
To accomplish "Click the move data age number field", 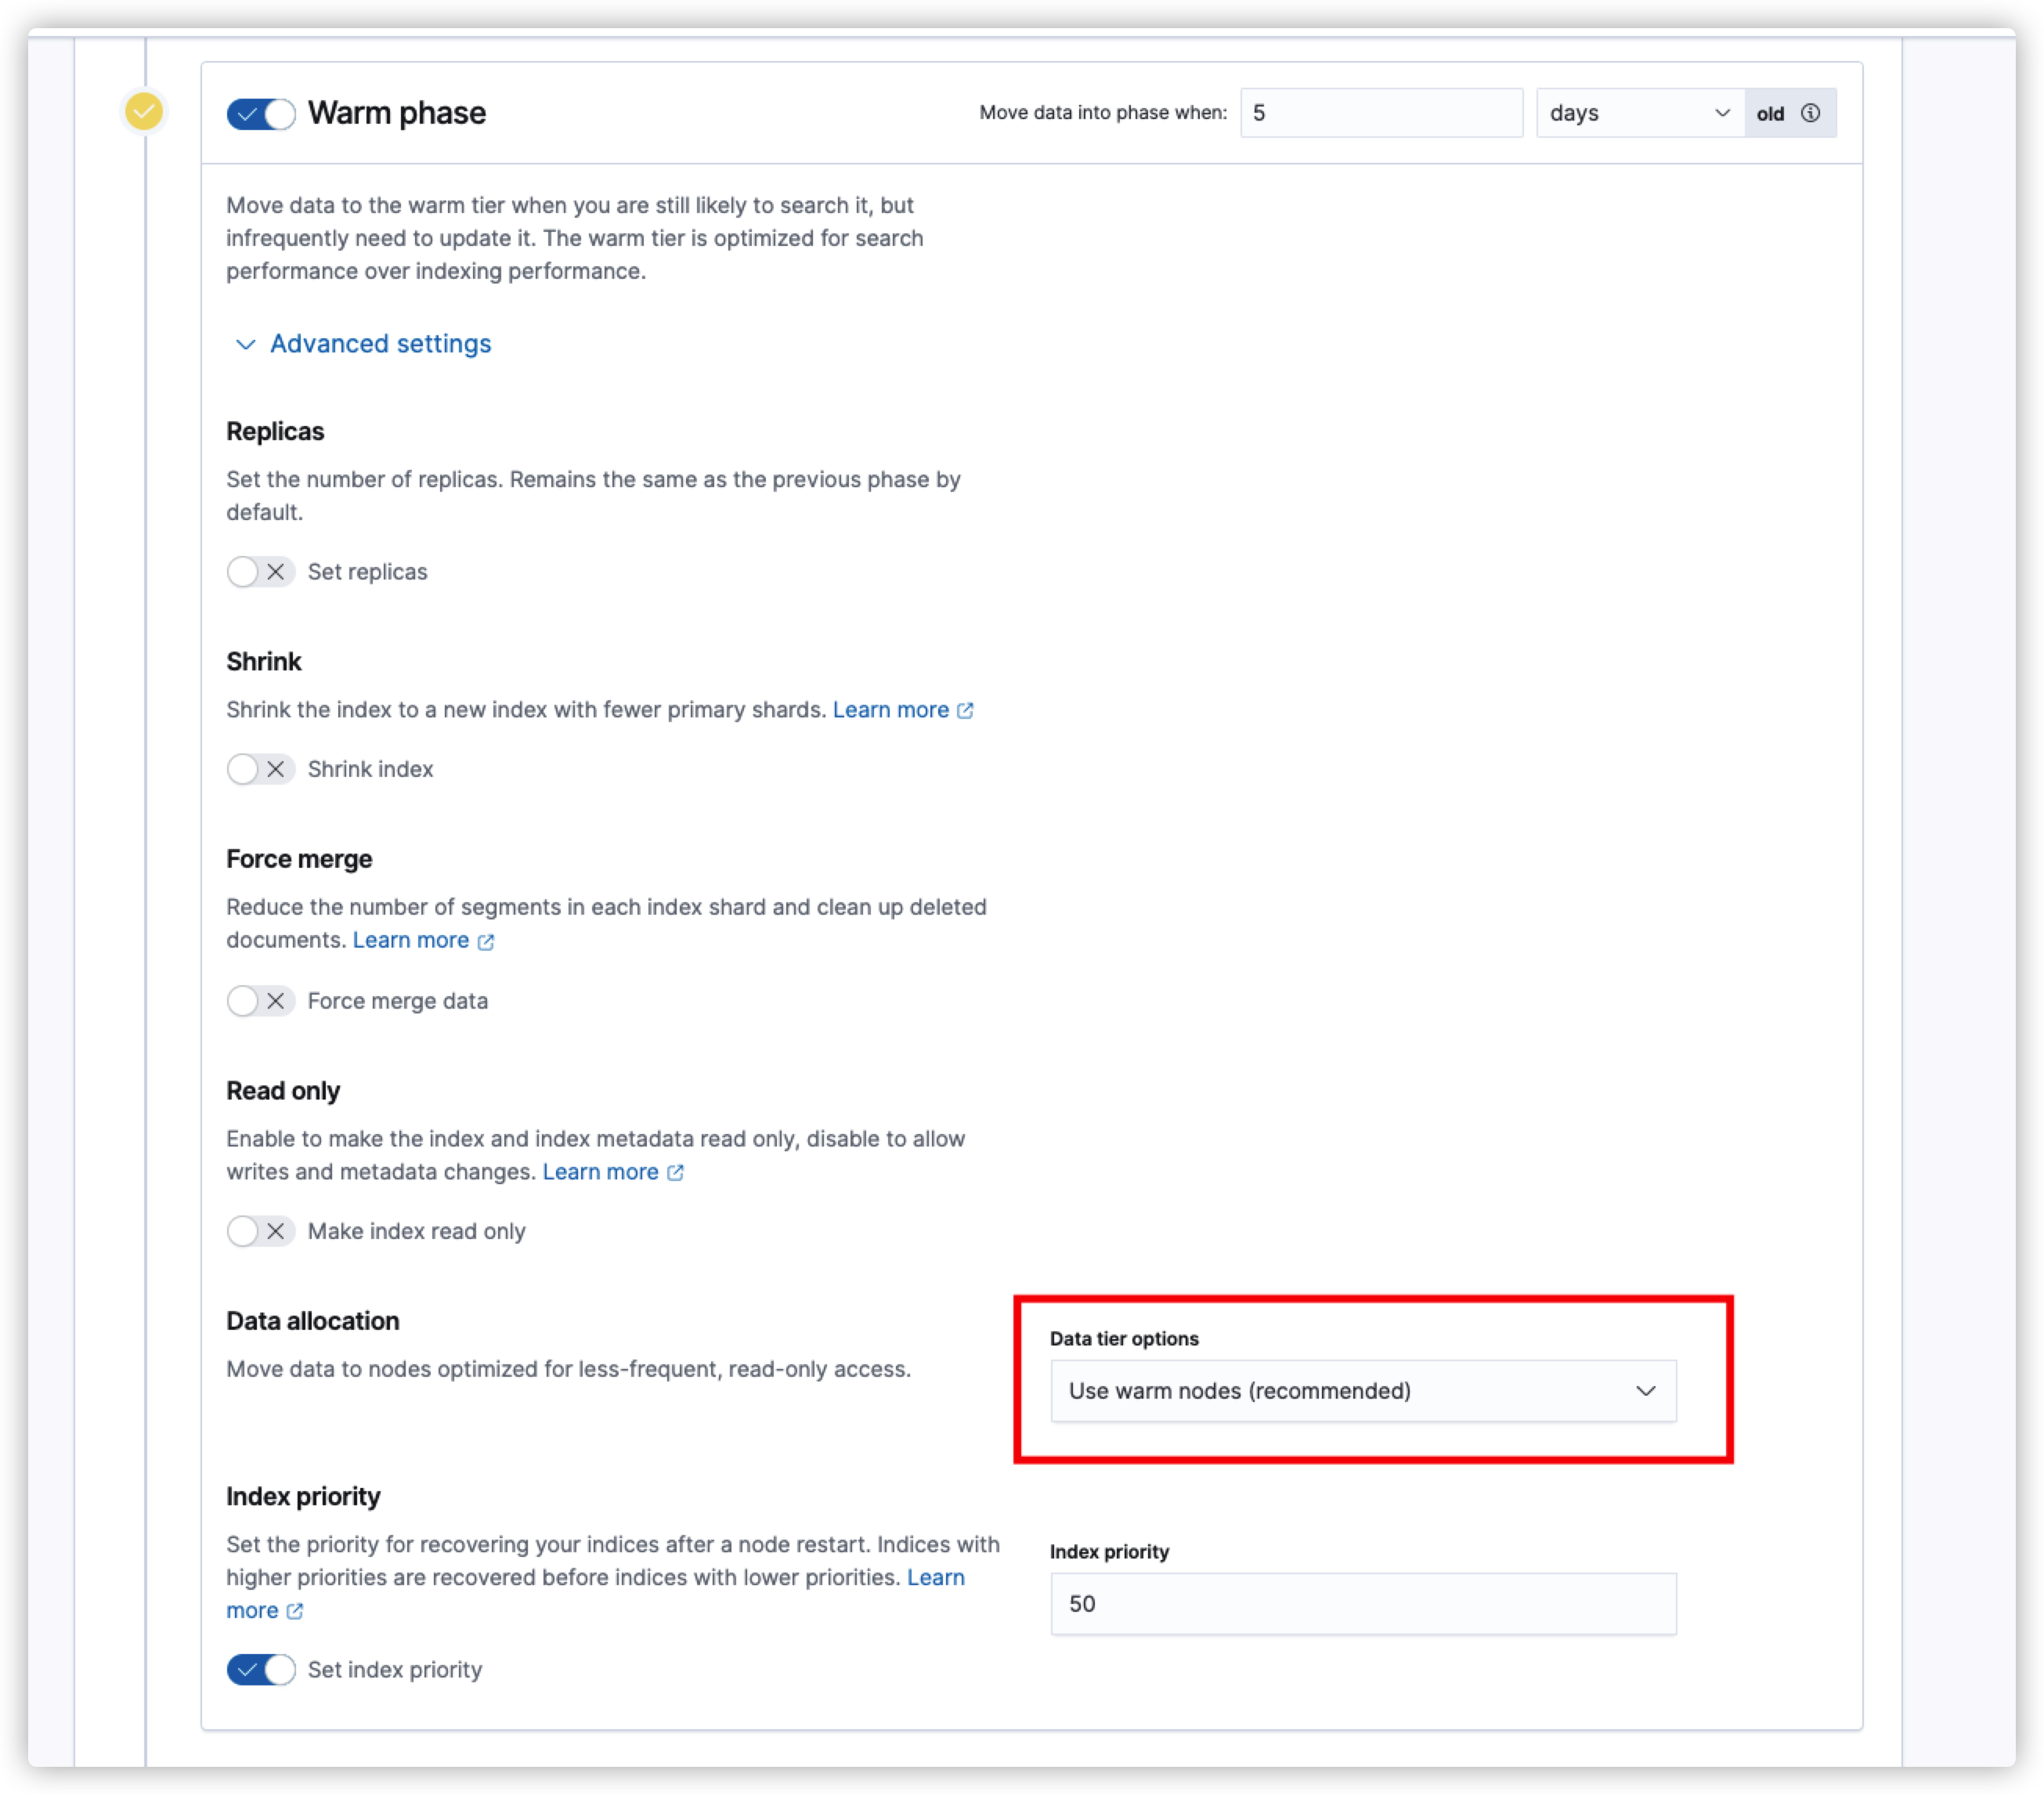I will point(1380,113).
